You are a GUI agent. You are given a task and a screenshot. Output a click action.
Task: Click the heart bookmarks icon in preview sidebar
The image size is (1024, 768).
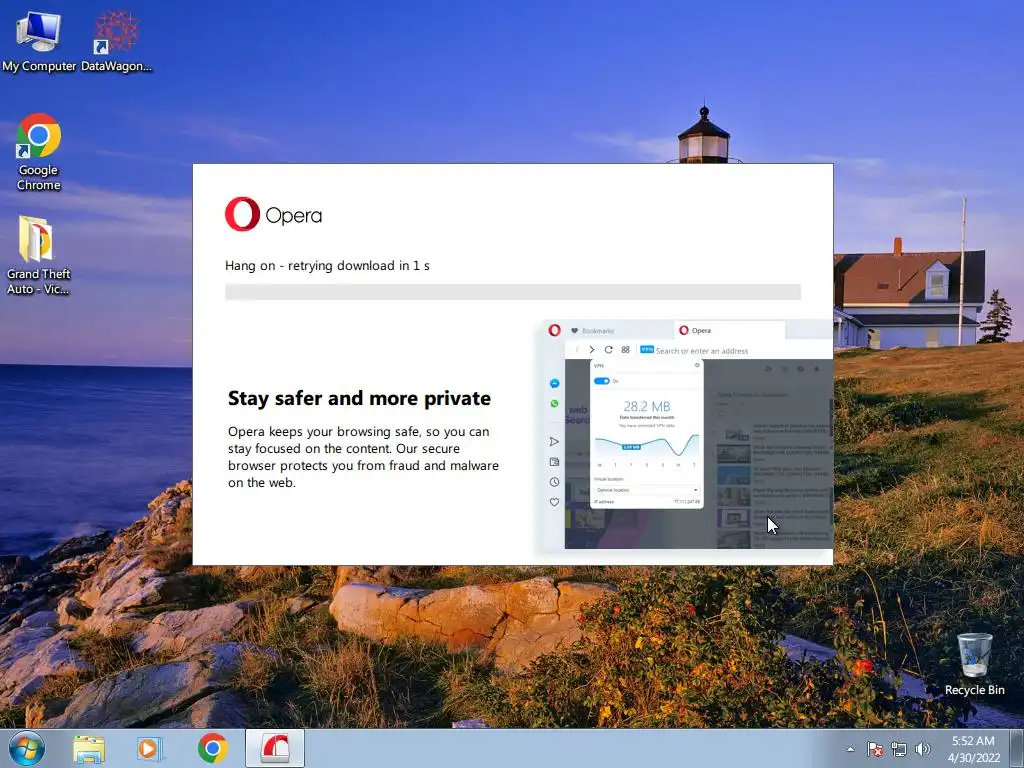click(554, 502)
